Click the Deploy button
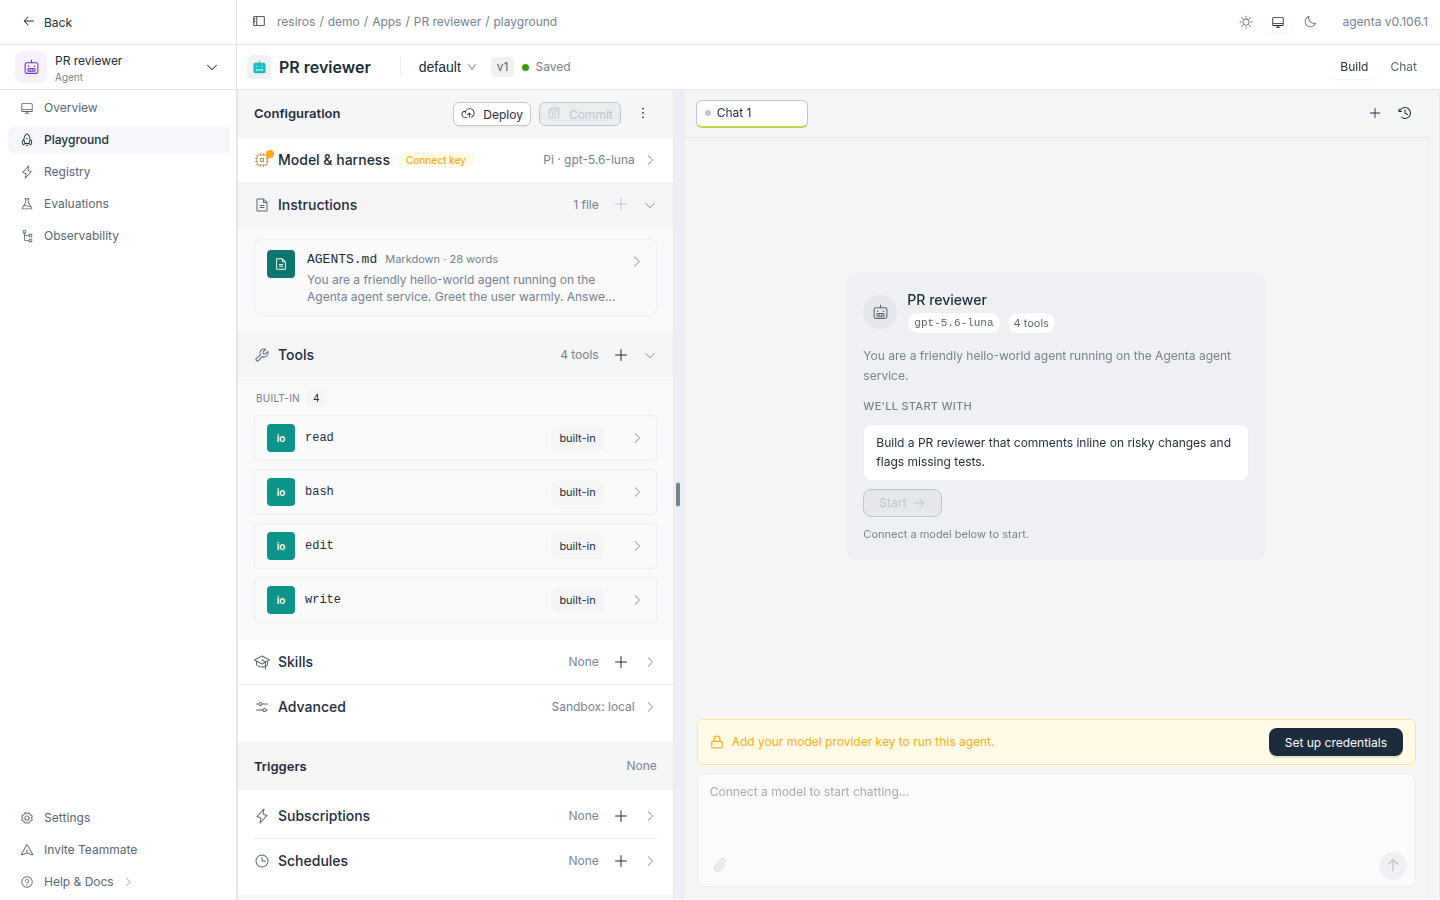1440x900 pixels. tap(492, 114)
